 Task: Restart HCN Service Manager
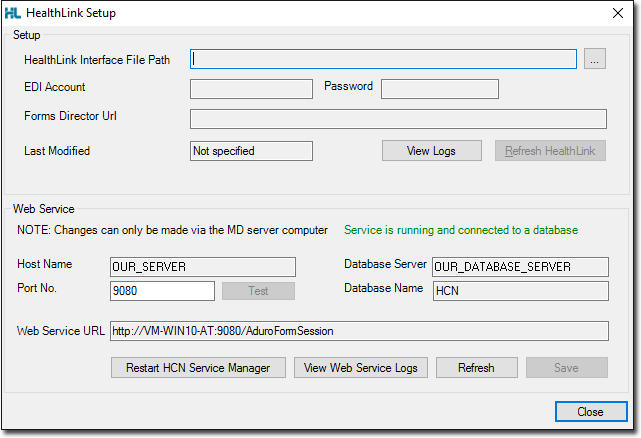198,367
